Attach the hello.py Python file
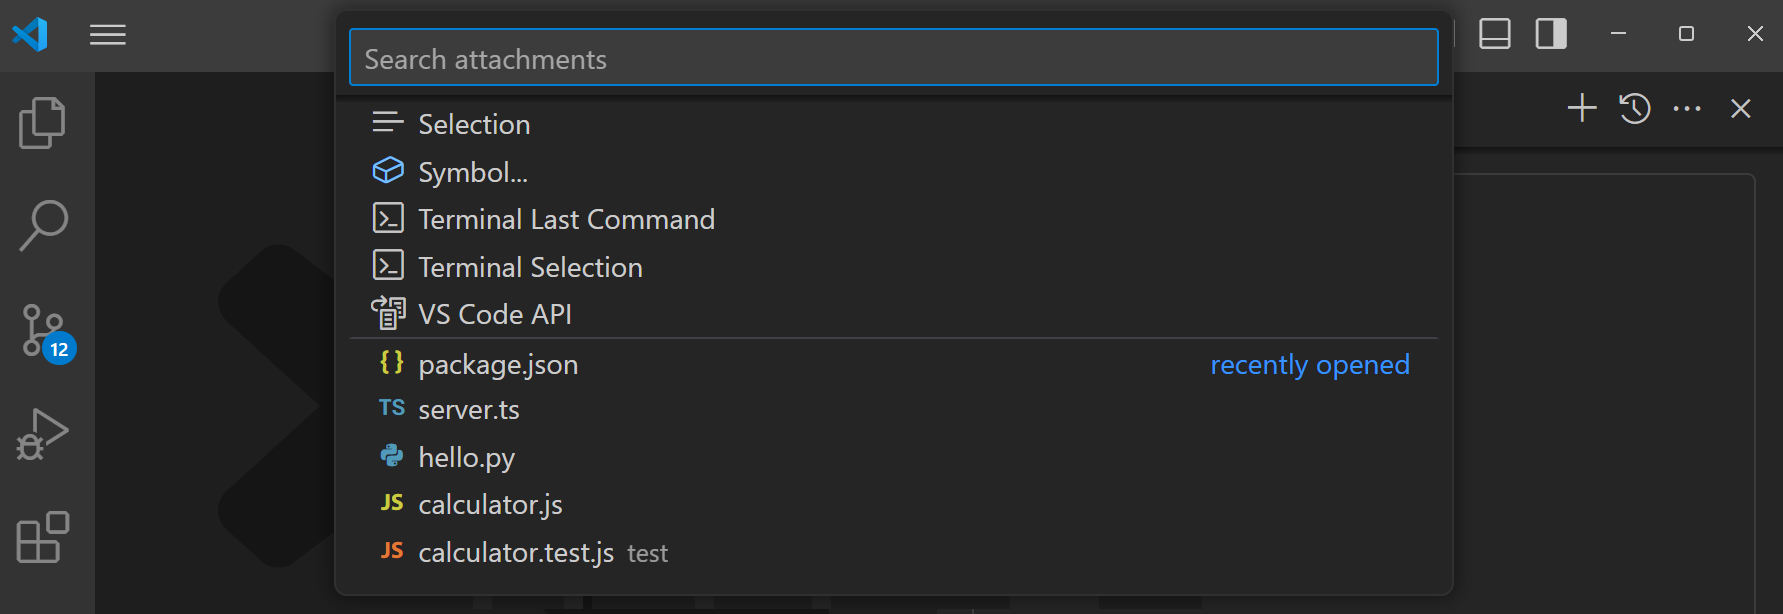Image resolution: width=1783 pixels, height=614 pixels. click(x=466, y=457)
